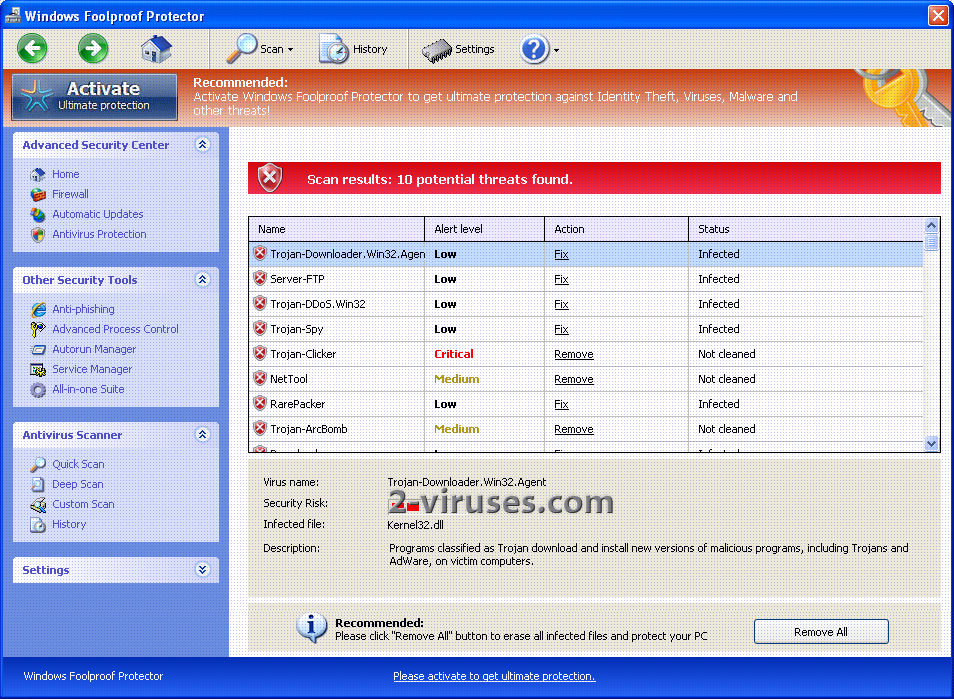Click the green Back arrow icon
Screen dimensions: 954x699
pyautogui.click(x=32, y=49)
